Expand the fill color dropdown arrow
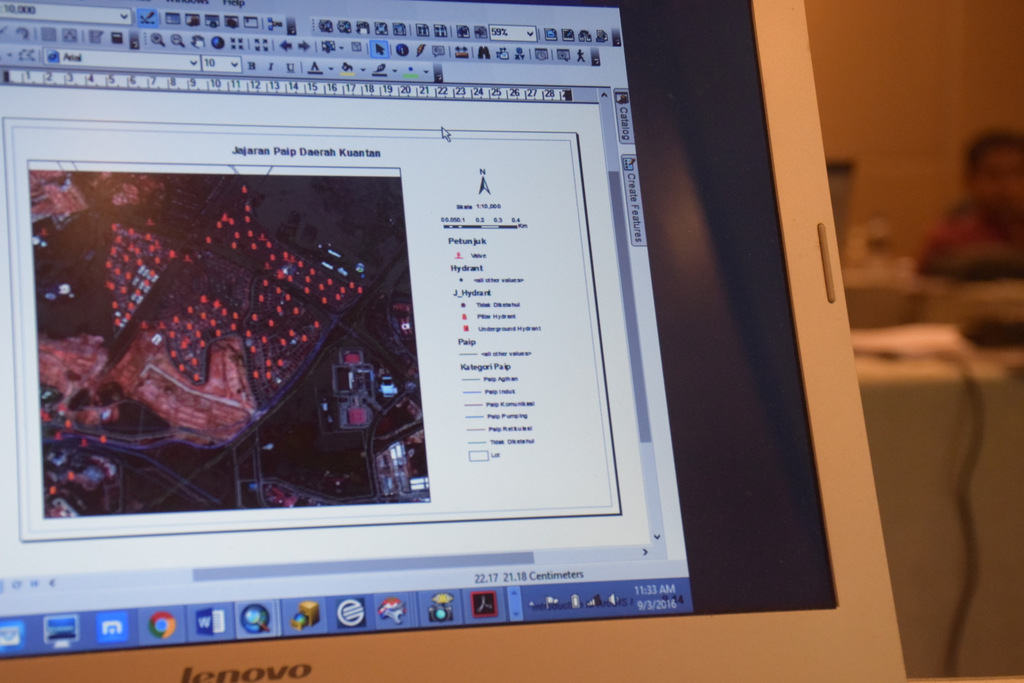 [362, 70]
